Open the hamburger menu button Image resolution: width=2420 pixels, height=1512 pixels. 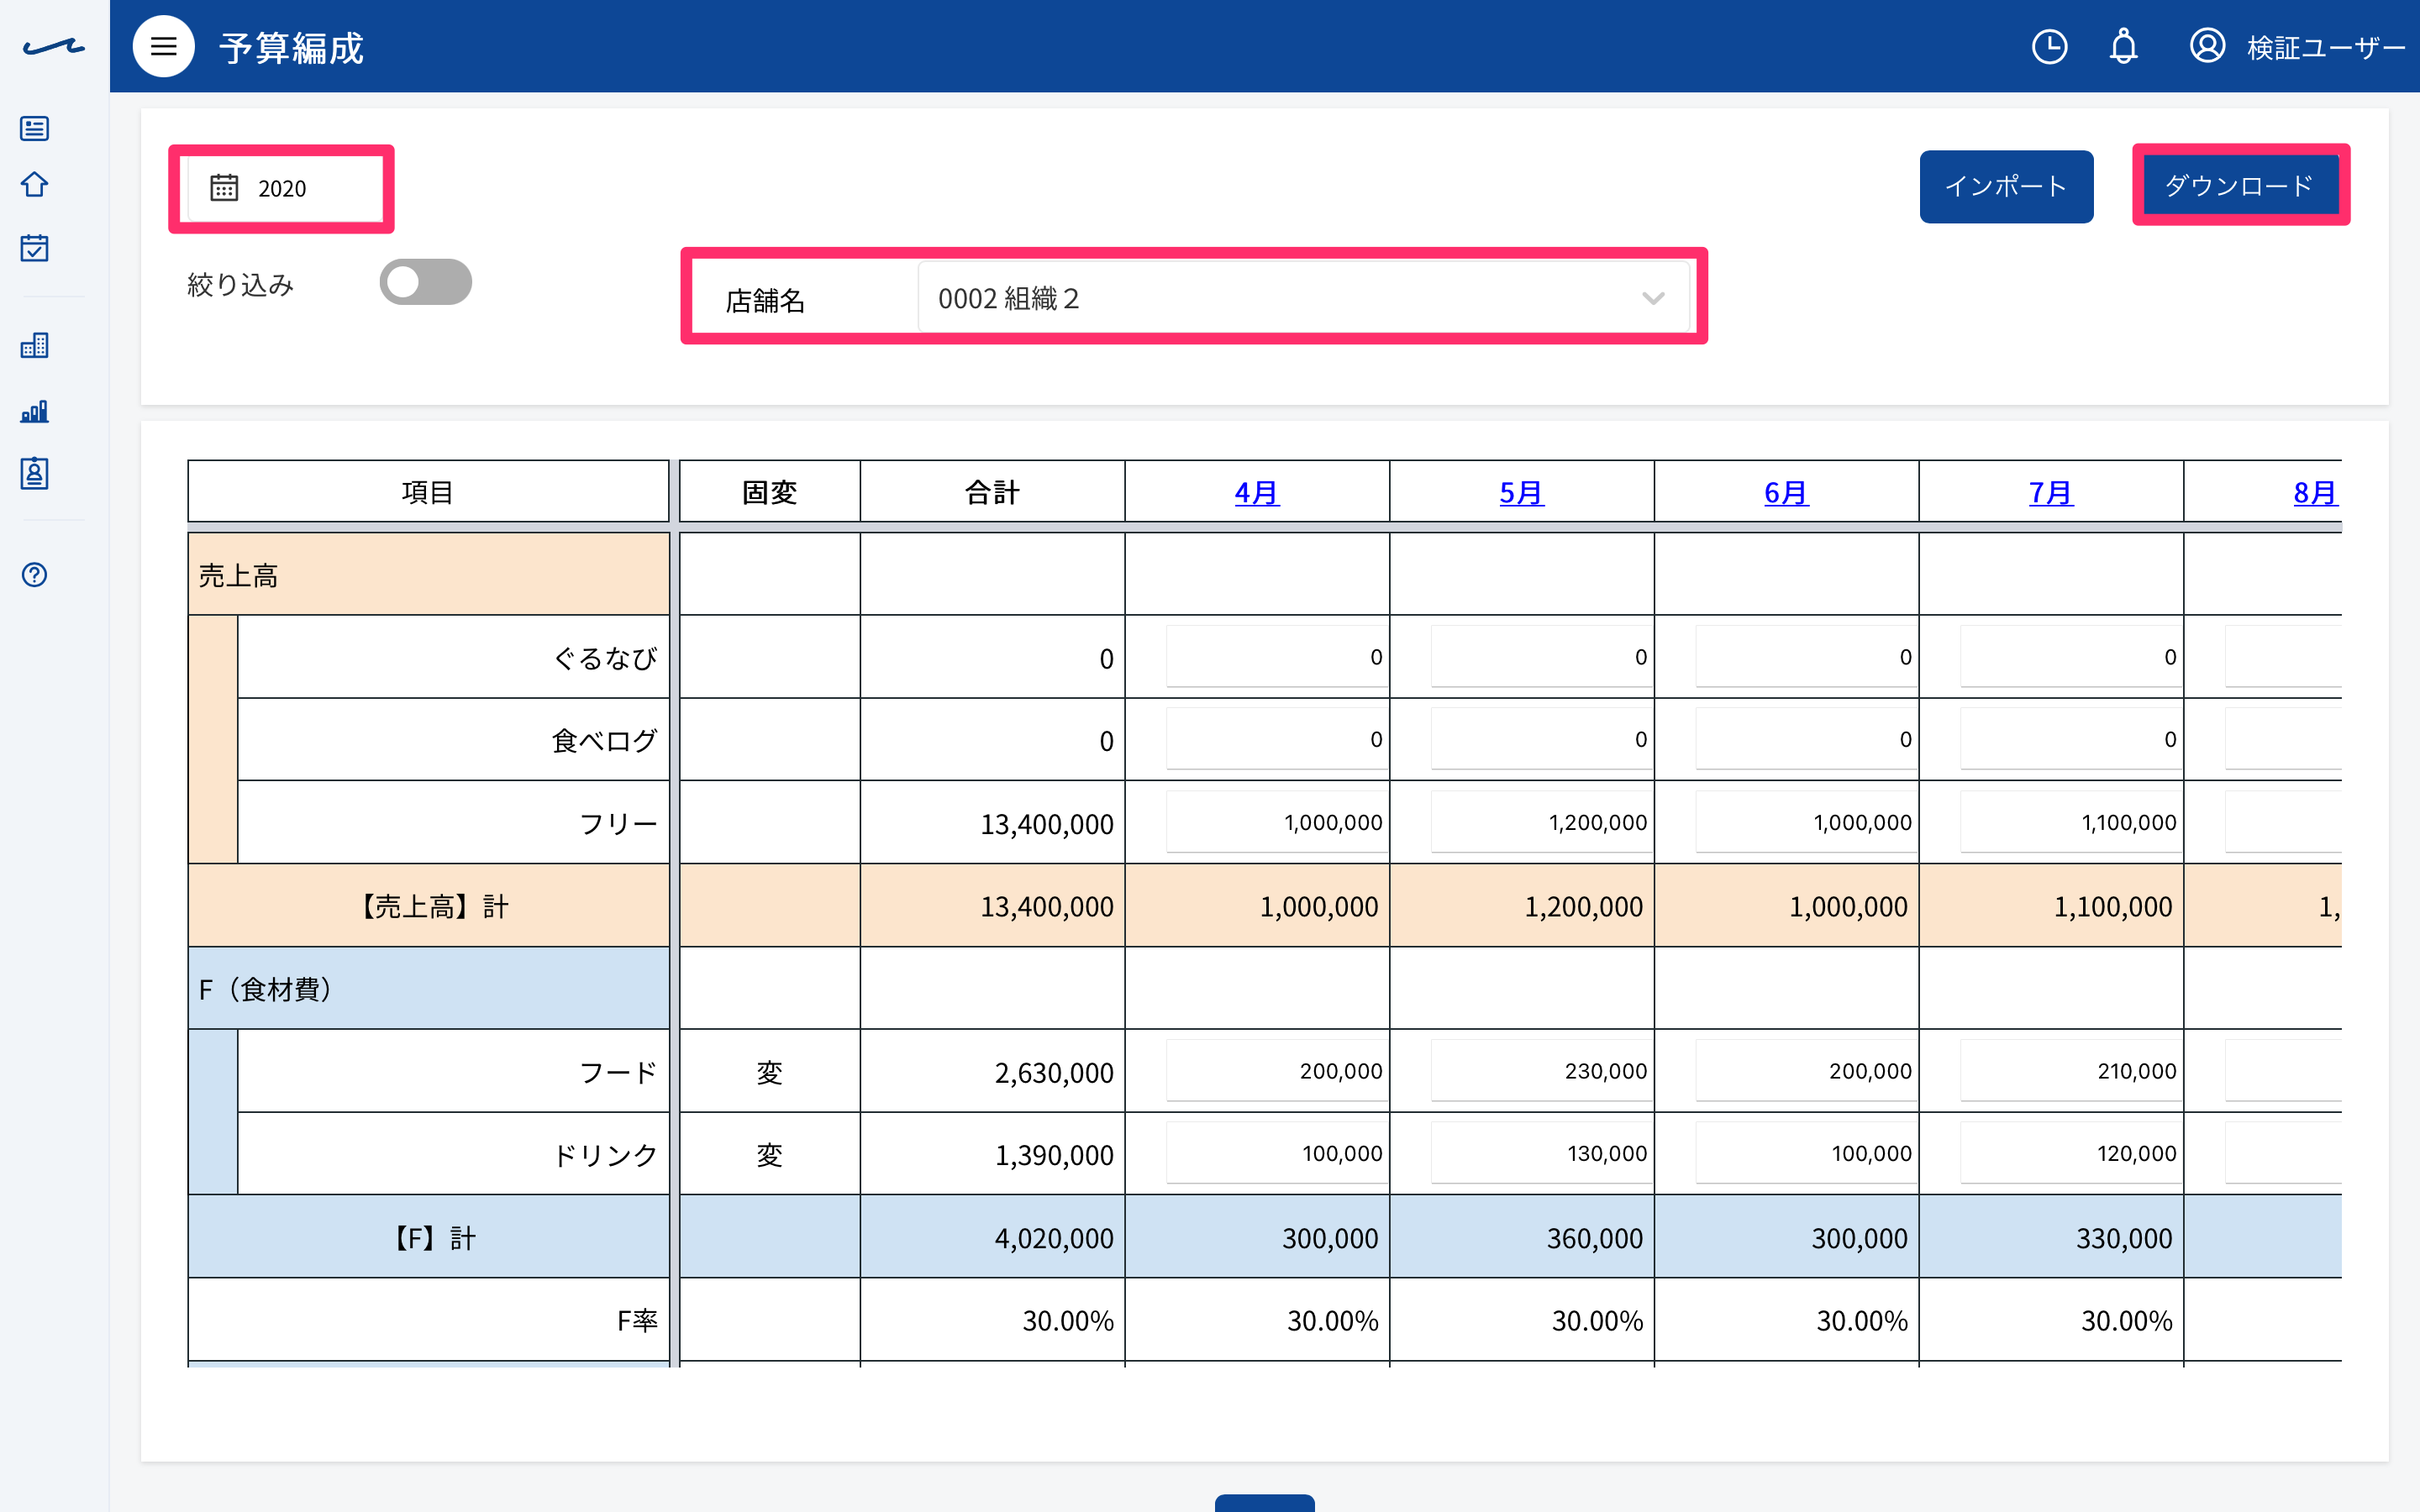pos(163,46)
